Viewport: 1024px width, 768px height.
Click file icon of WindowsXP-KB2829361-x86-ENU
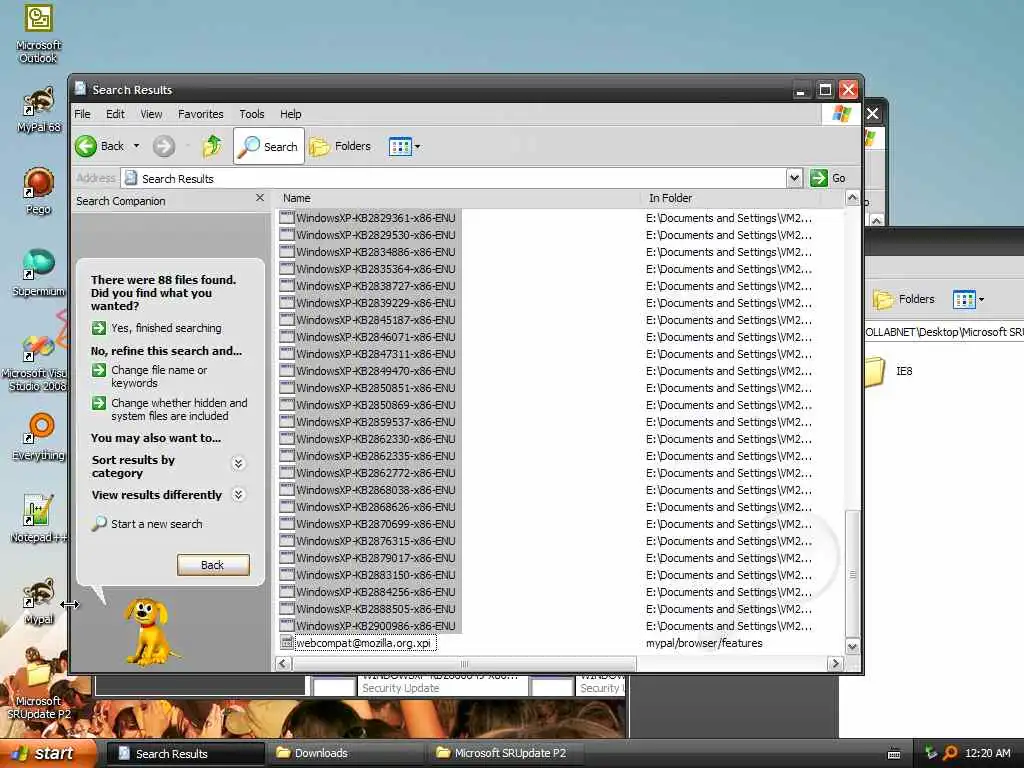[x=287, y=217]
